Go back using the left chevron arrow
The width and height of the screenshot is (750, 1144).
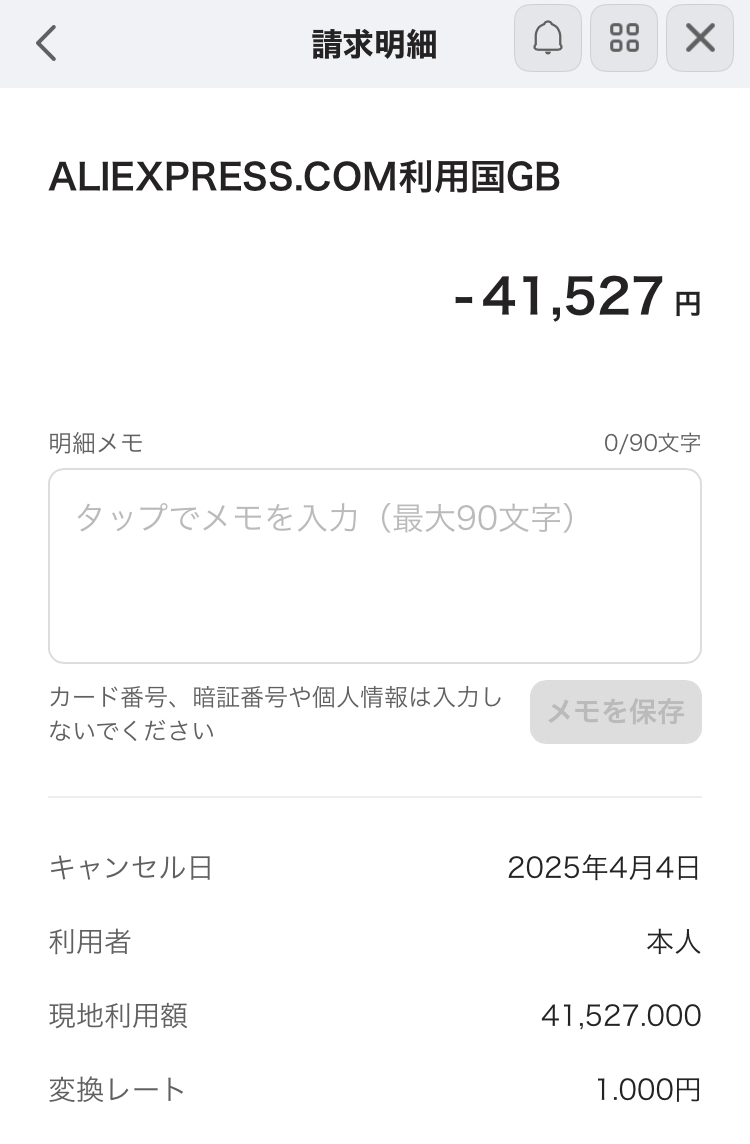click(x=46, y=43)
